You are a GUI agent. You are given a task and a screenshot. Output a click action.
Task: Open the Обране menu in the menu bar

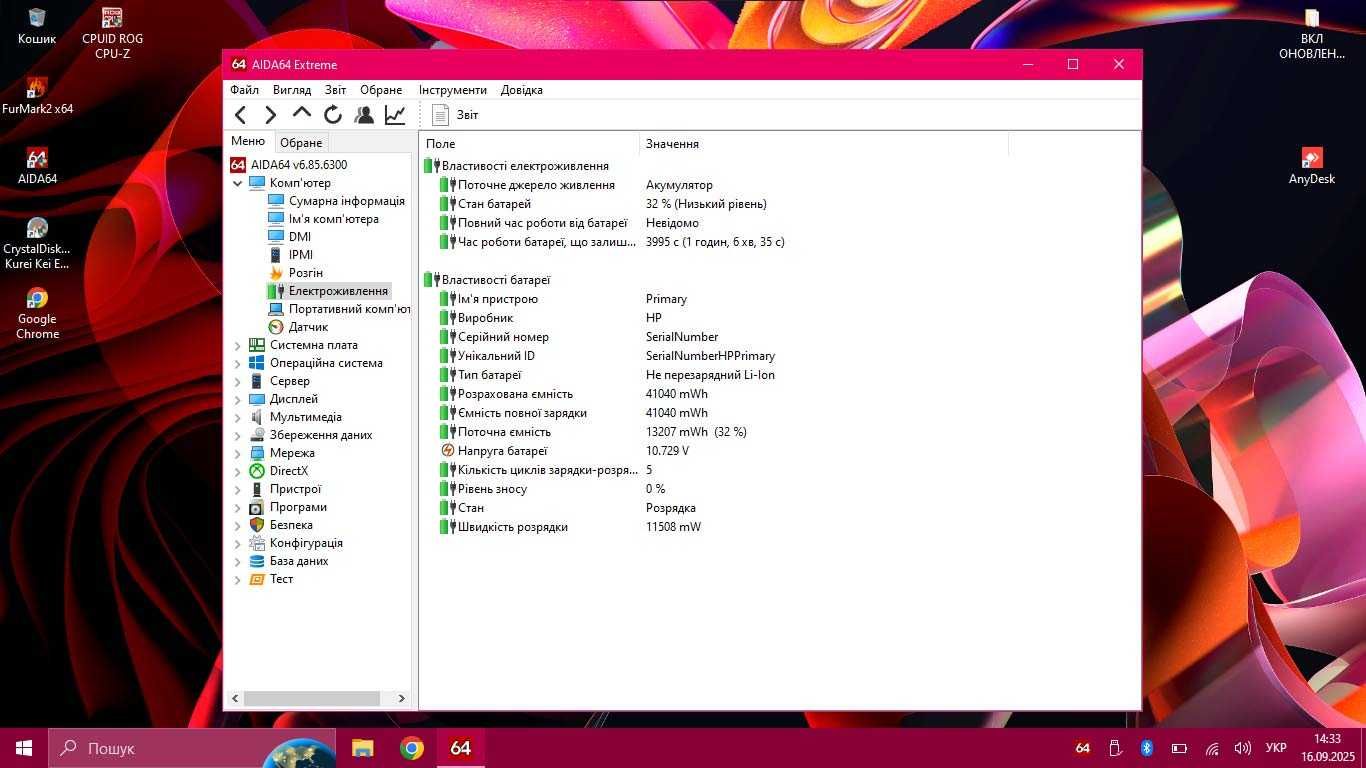pyautogui.click(x=381, y=90)
